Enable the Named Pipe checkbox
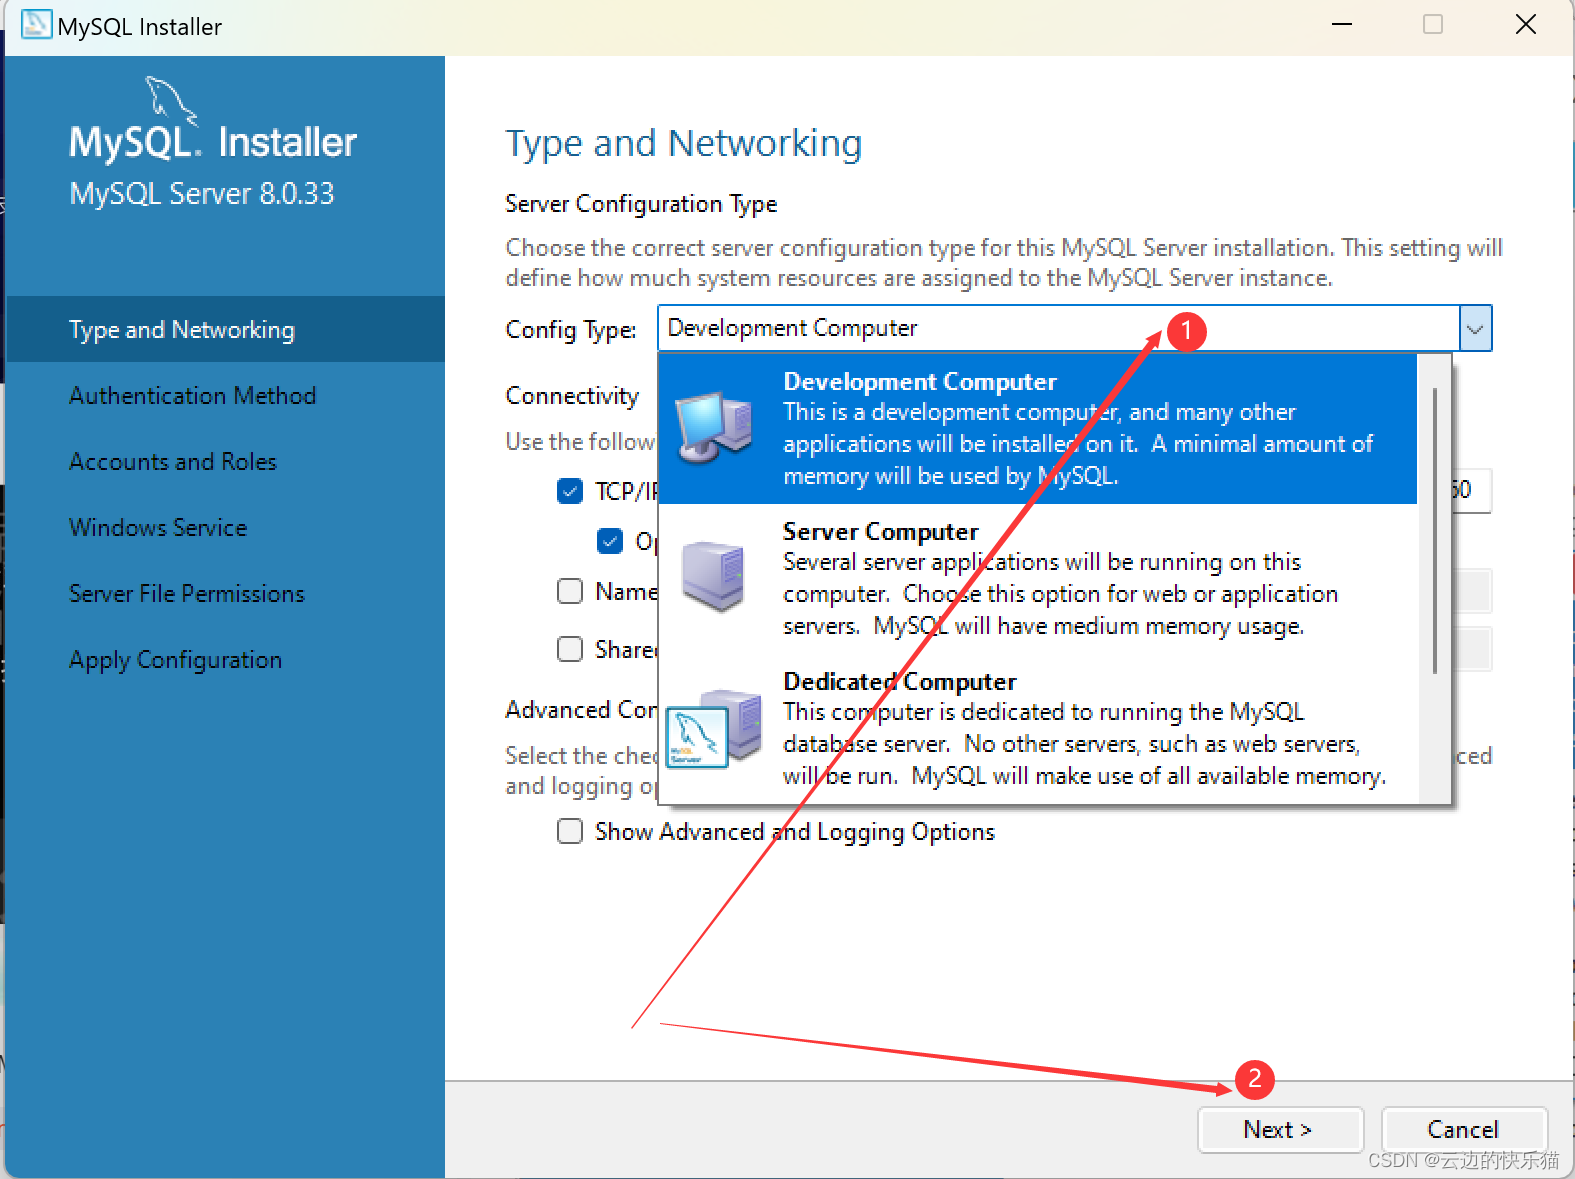 570,591
